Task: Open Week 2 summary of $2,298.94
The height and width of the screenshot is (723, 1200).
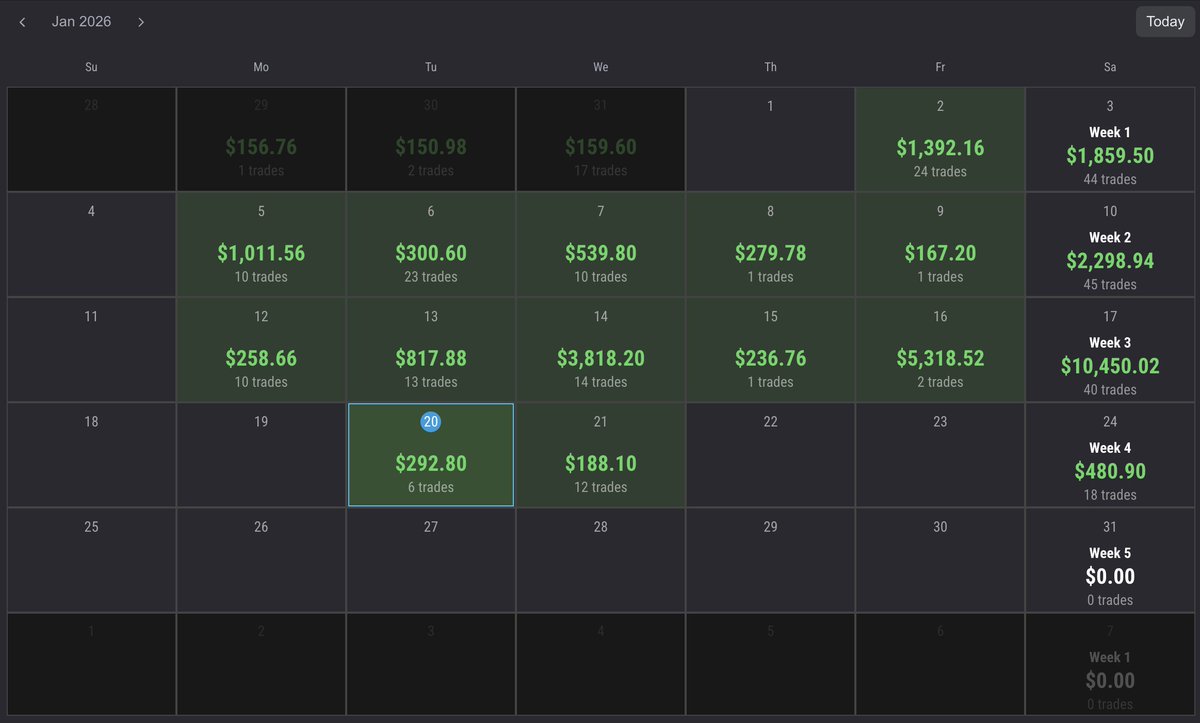Action: tap(1110, 244)
